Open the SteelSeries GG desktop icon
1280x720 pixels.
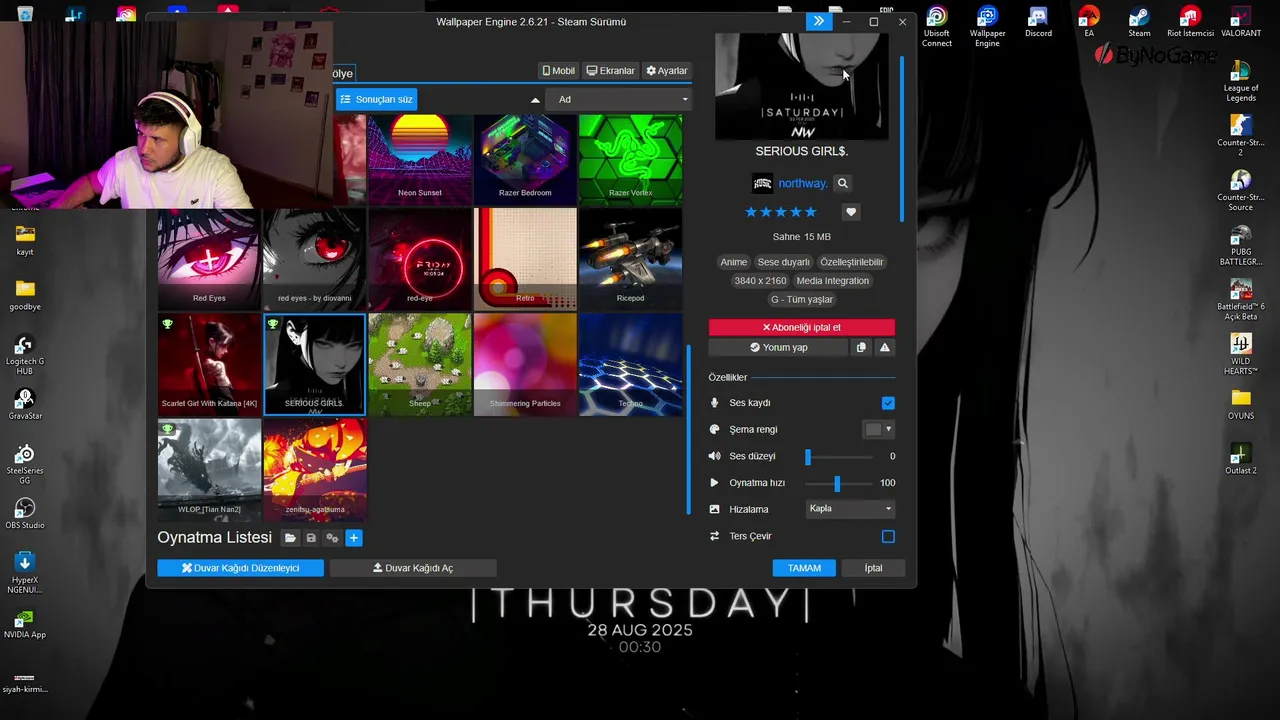(x=25, y=465)
